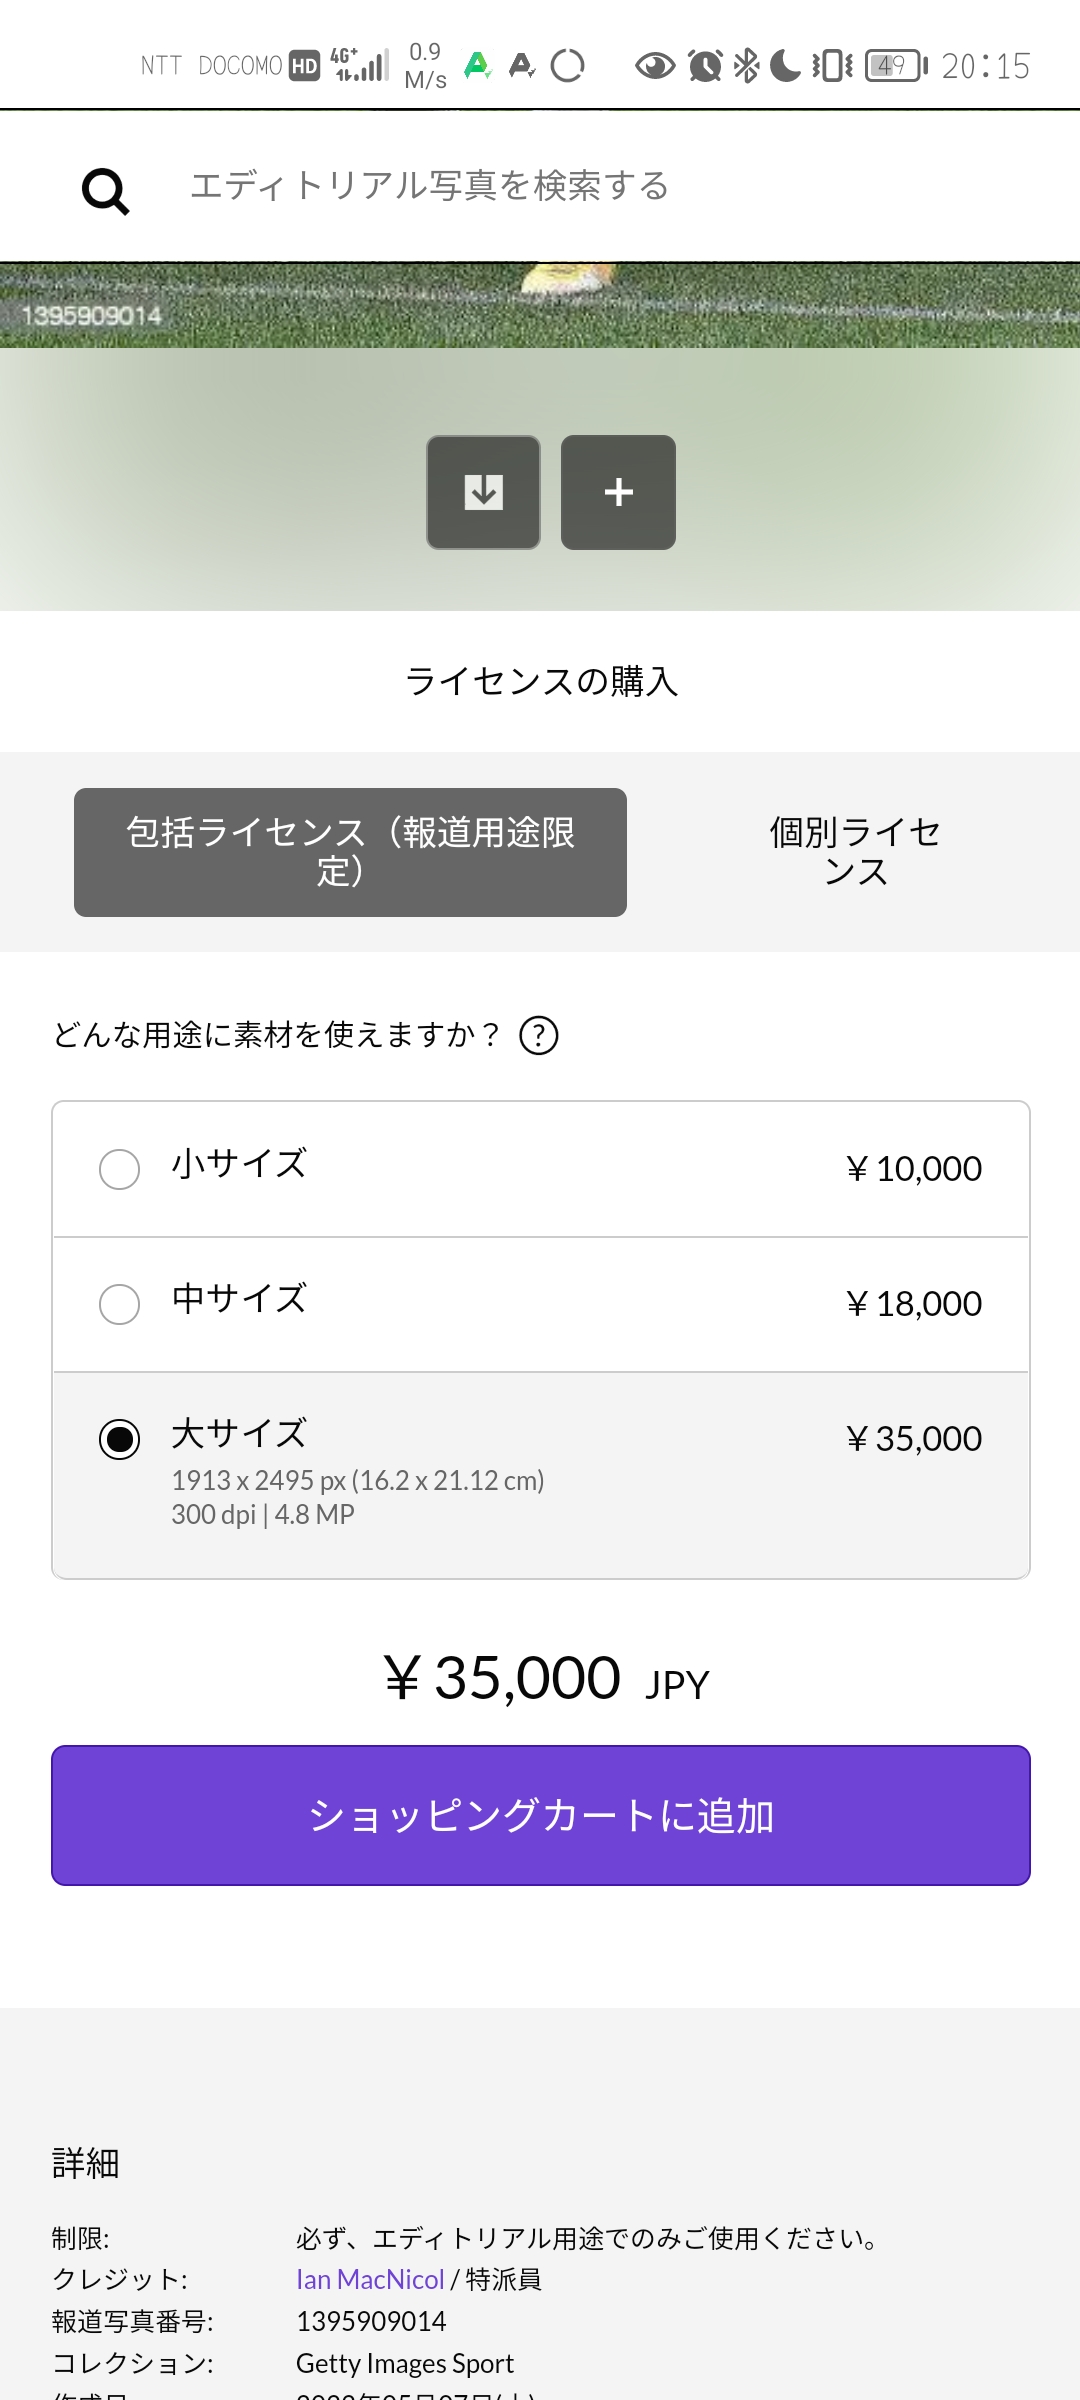Screen dimensions: 1080x2400
Task: Tap the plus icon to add image
Action: [618, 492]
